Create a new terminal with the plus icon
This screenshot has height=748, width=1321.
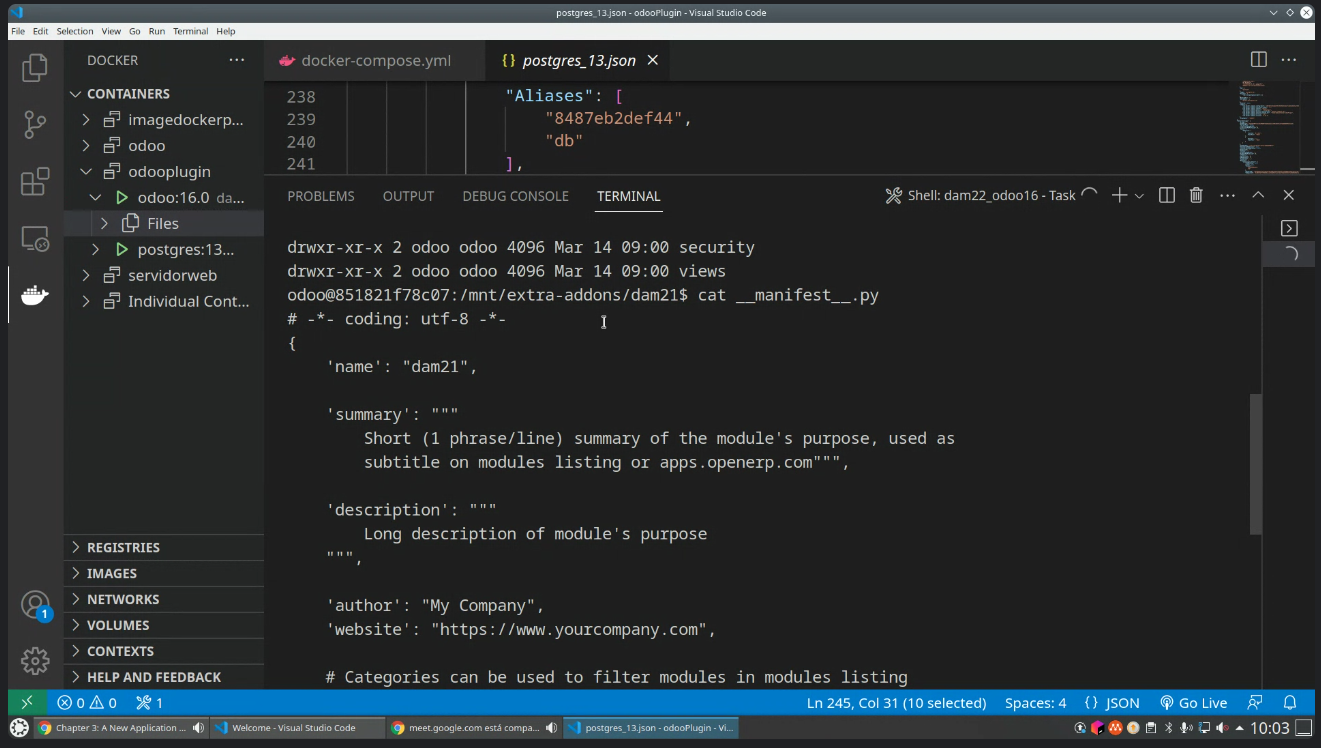(x=1118, y=195)
